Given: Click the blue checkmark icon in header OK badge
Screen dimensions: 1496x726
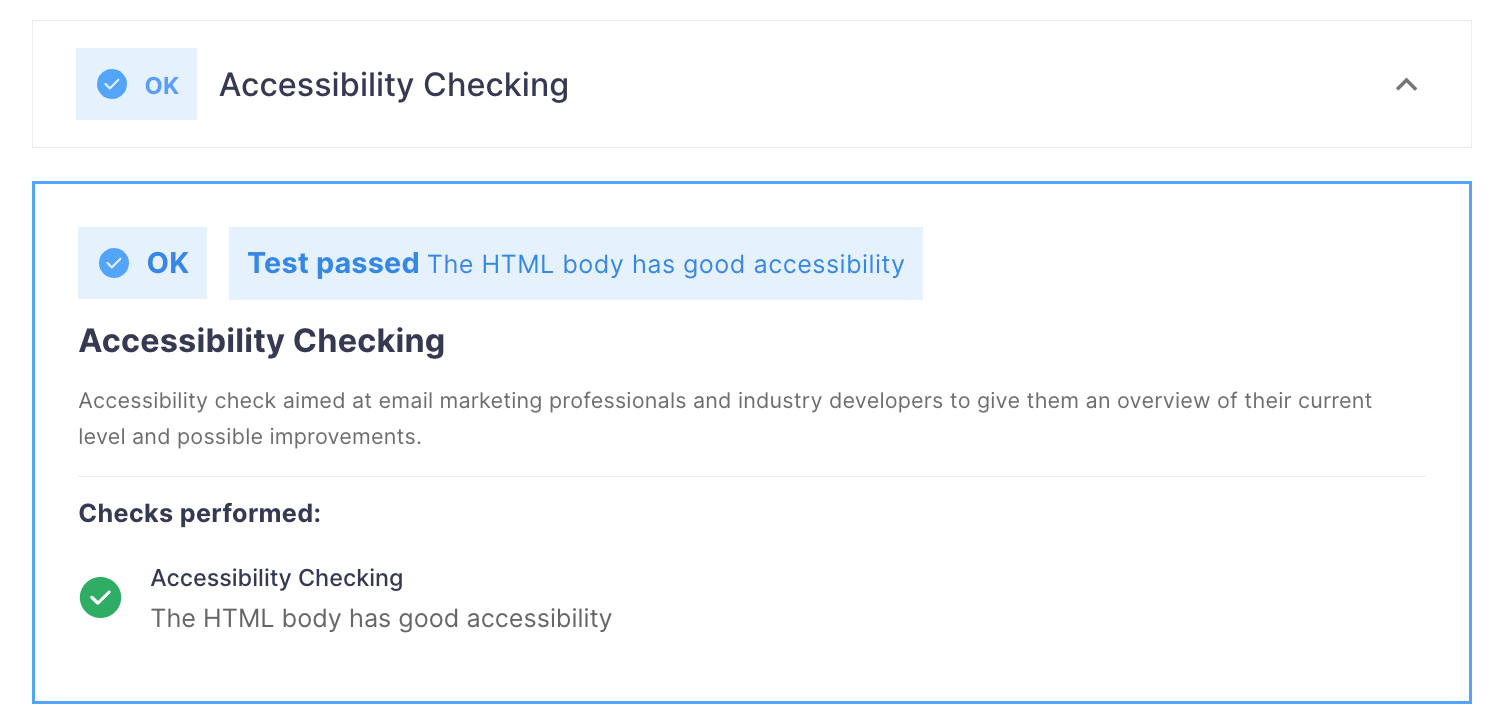Looking at the screenshot, I should [112, 85].
